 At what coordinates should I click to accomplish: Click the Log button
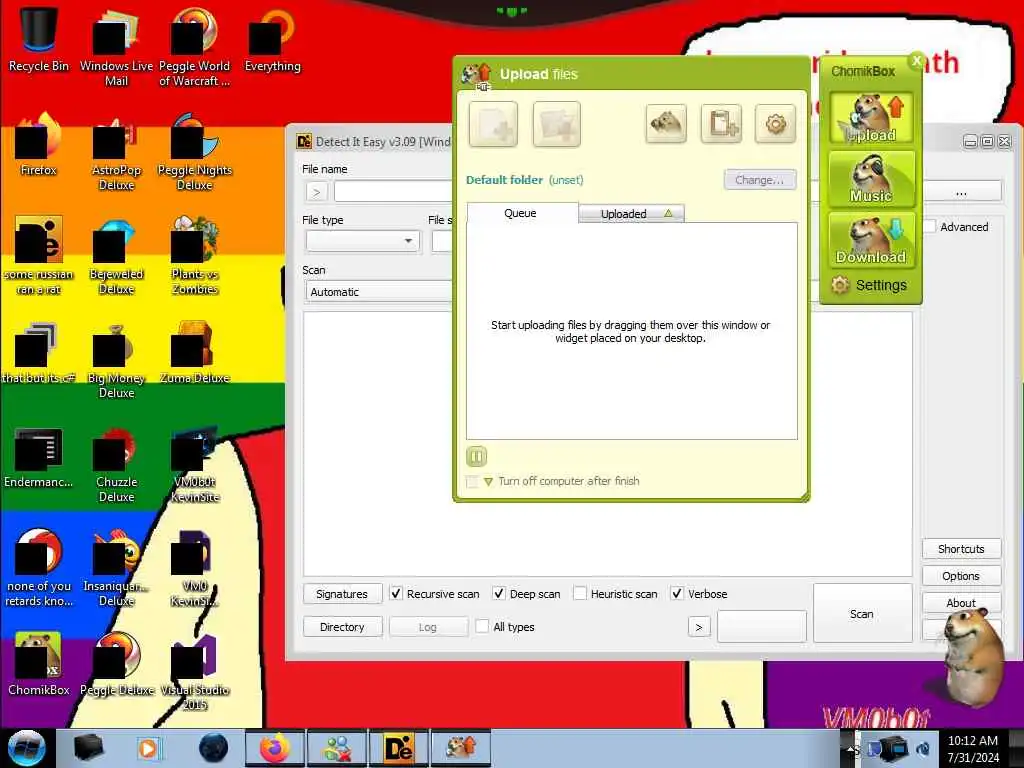tap(428, 627)
